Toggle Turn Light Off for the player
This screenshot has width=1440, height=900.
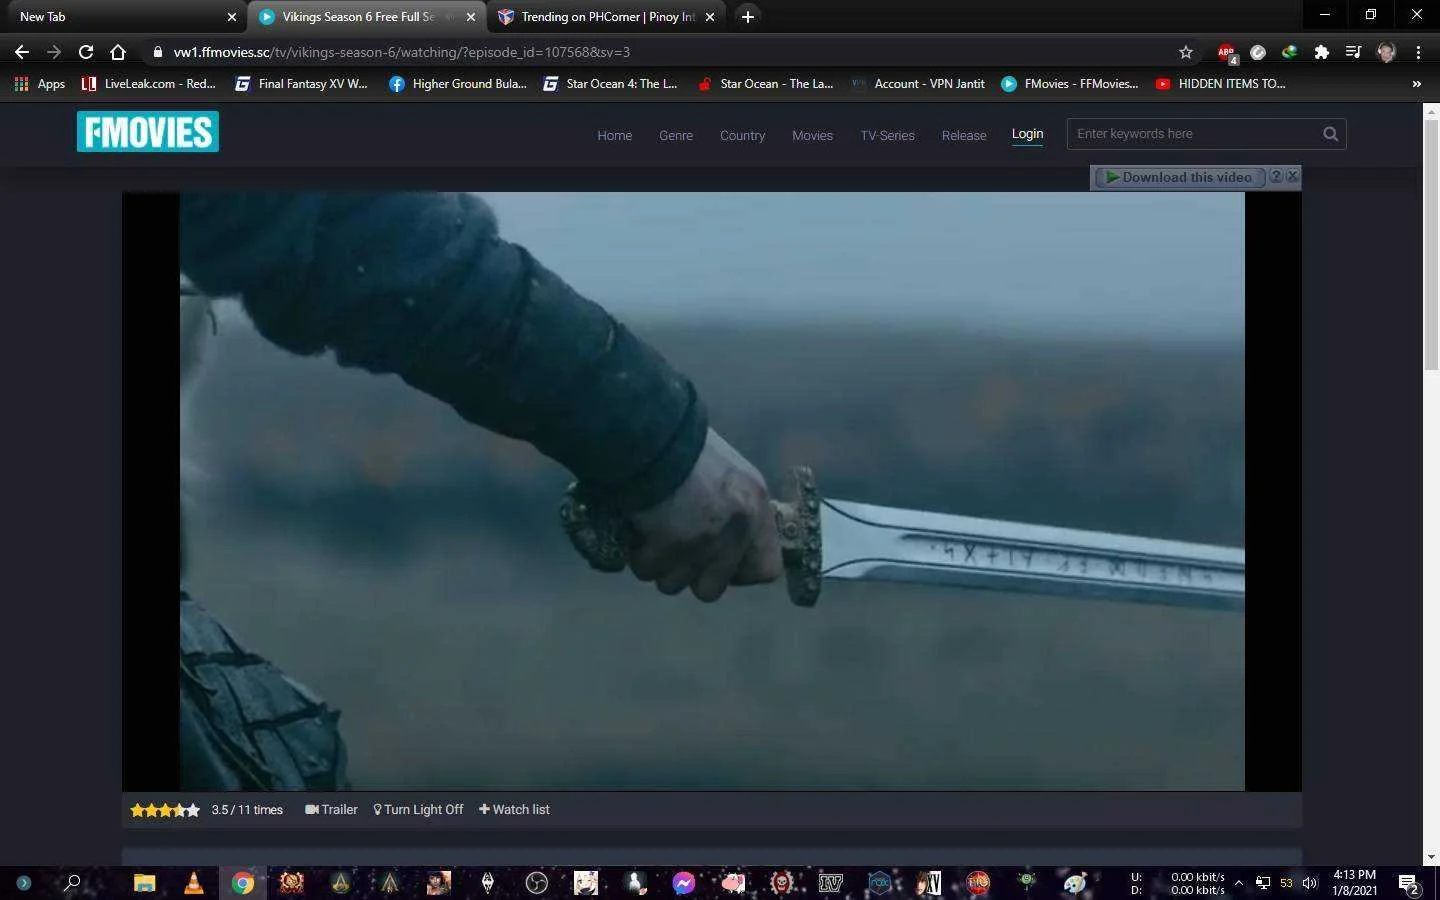[x=418, y=810]
